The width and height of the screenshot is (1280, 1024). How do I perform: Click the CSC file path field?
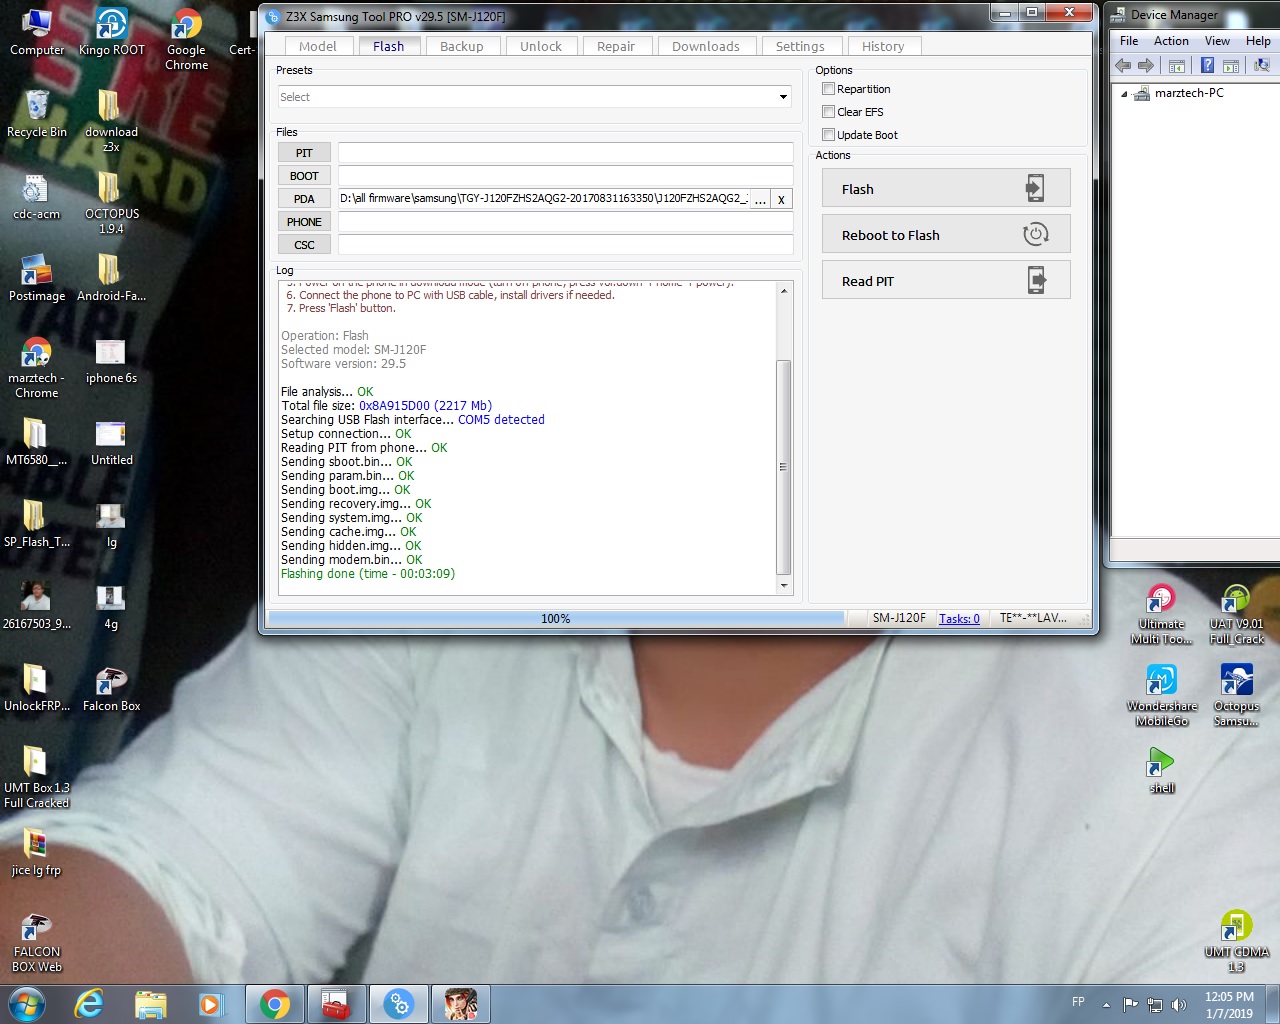(565, 245)
